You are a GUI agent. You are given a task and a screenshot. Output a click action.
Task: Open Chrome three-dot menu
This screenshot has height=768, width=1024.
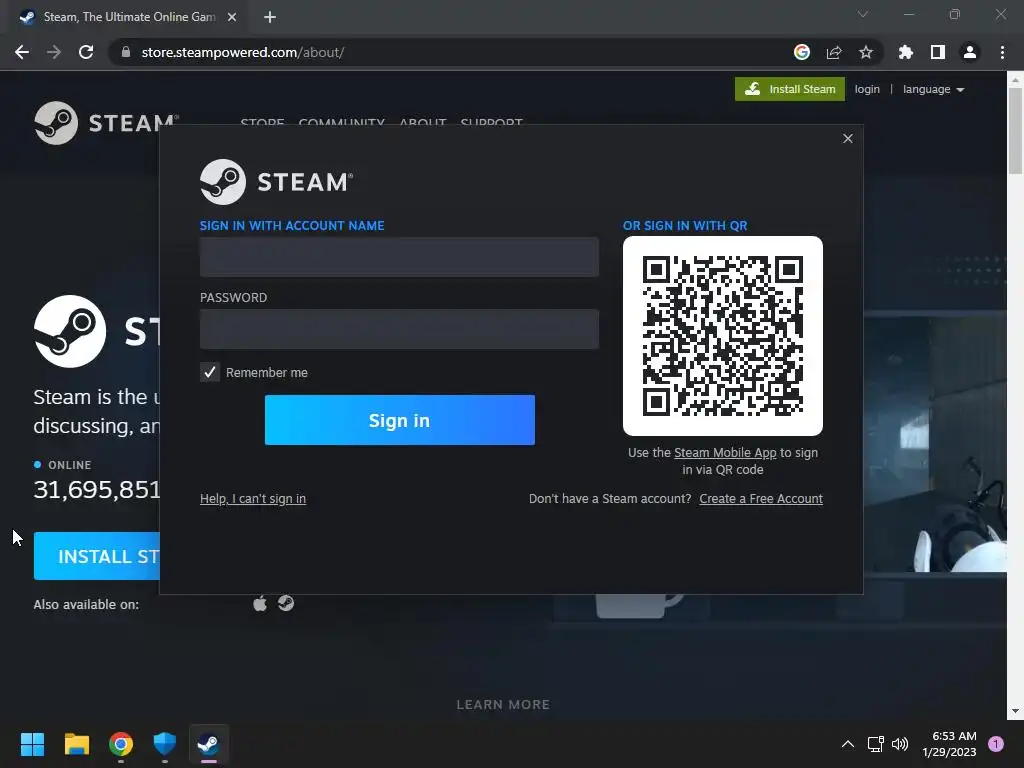click(1002, 52)
